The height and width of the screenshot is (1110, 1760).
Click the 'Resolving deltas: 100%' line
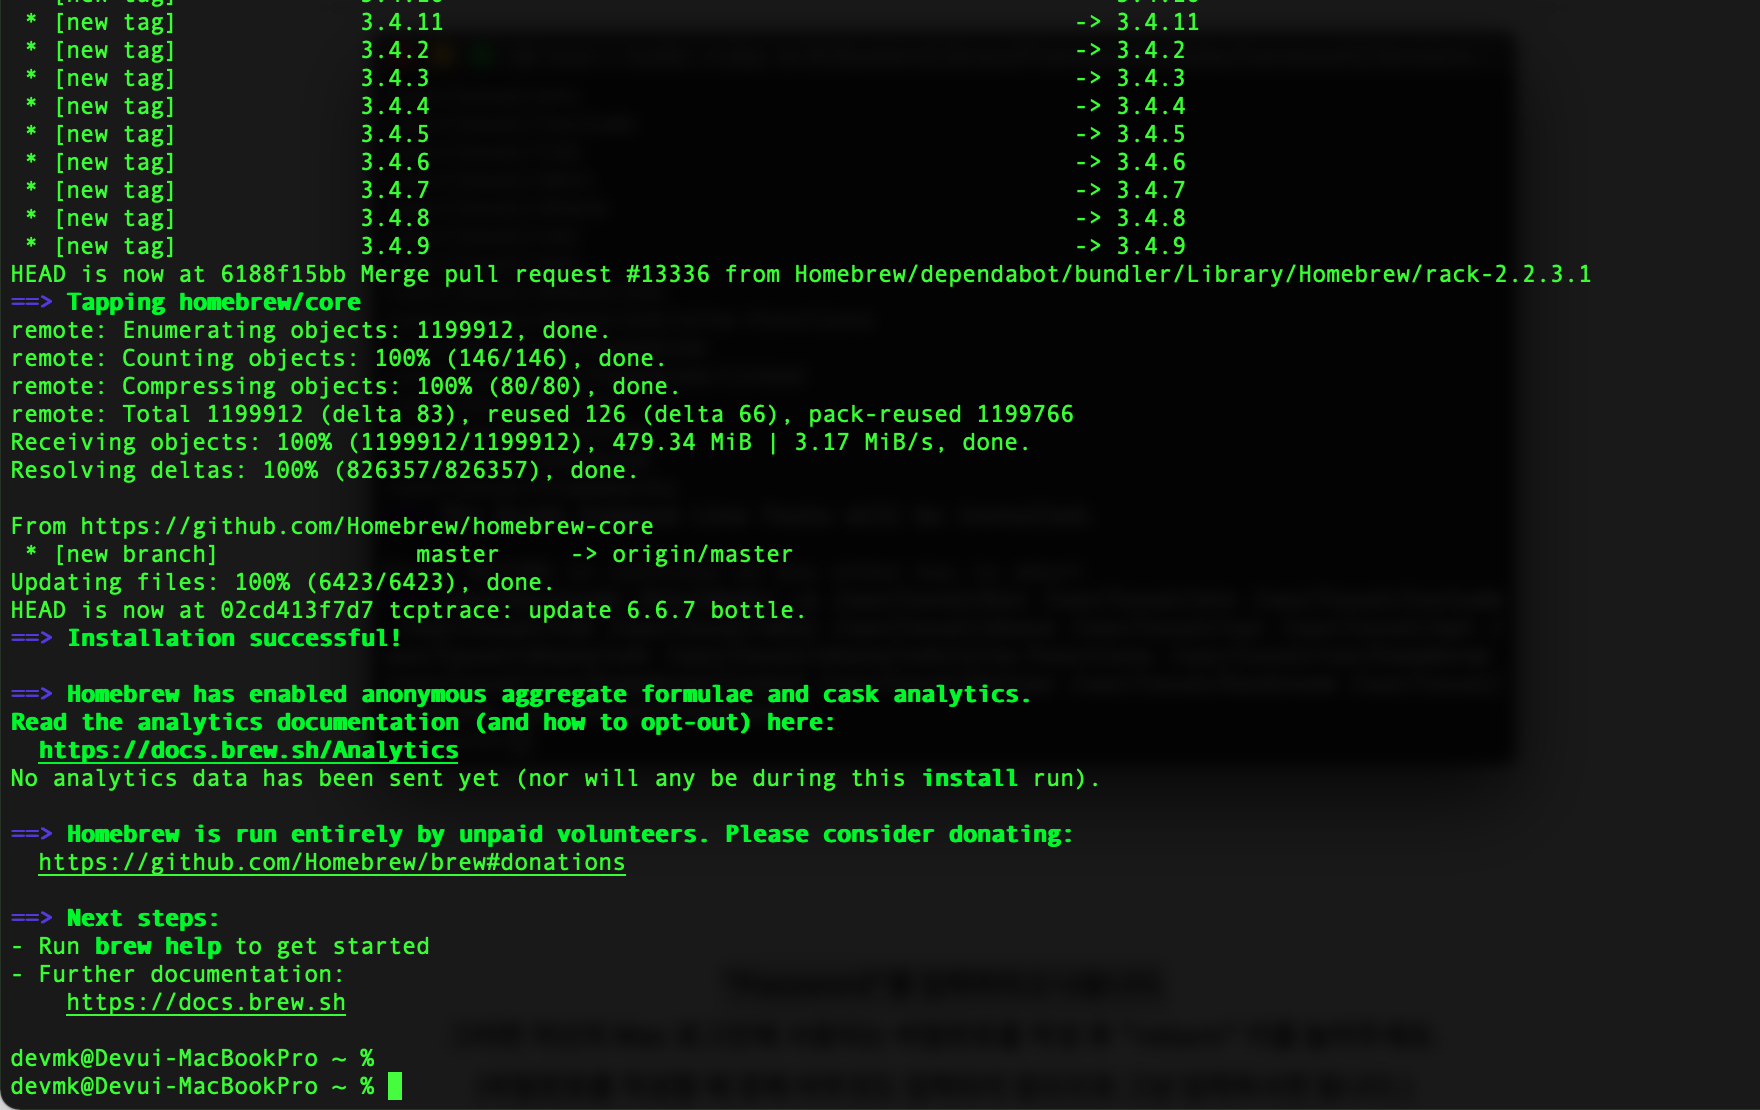pos(324,470)
